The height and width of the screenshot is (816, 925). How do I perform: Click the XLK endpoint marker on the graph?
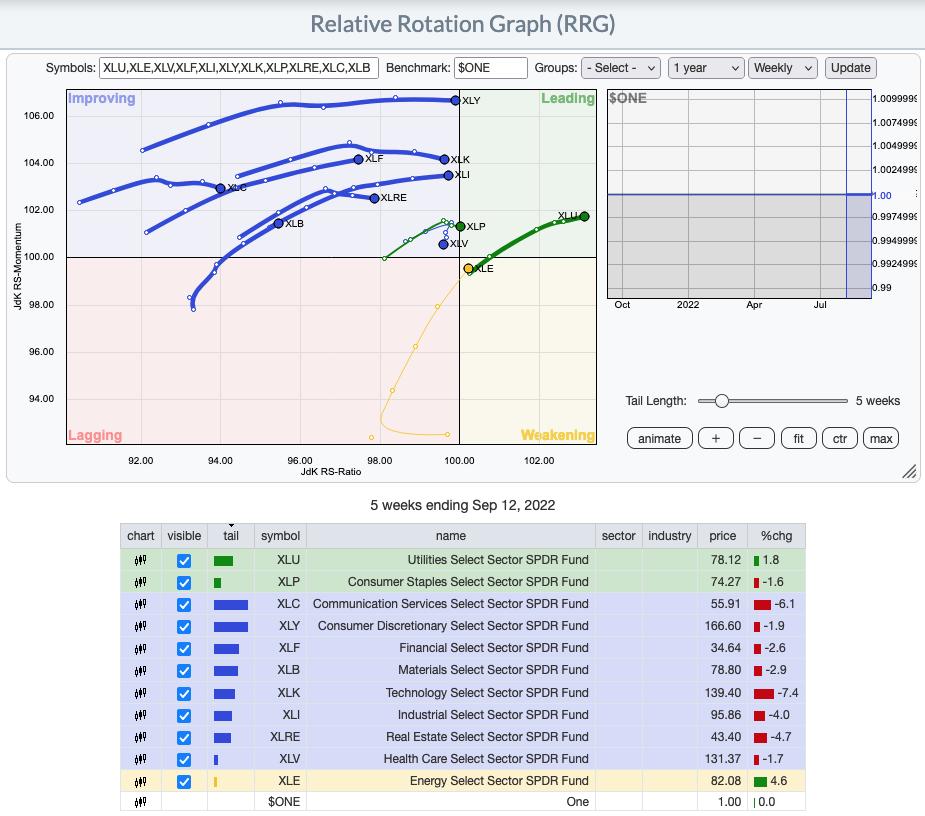point(444,159)
